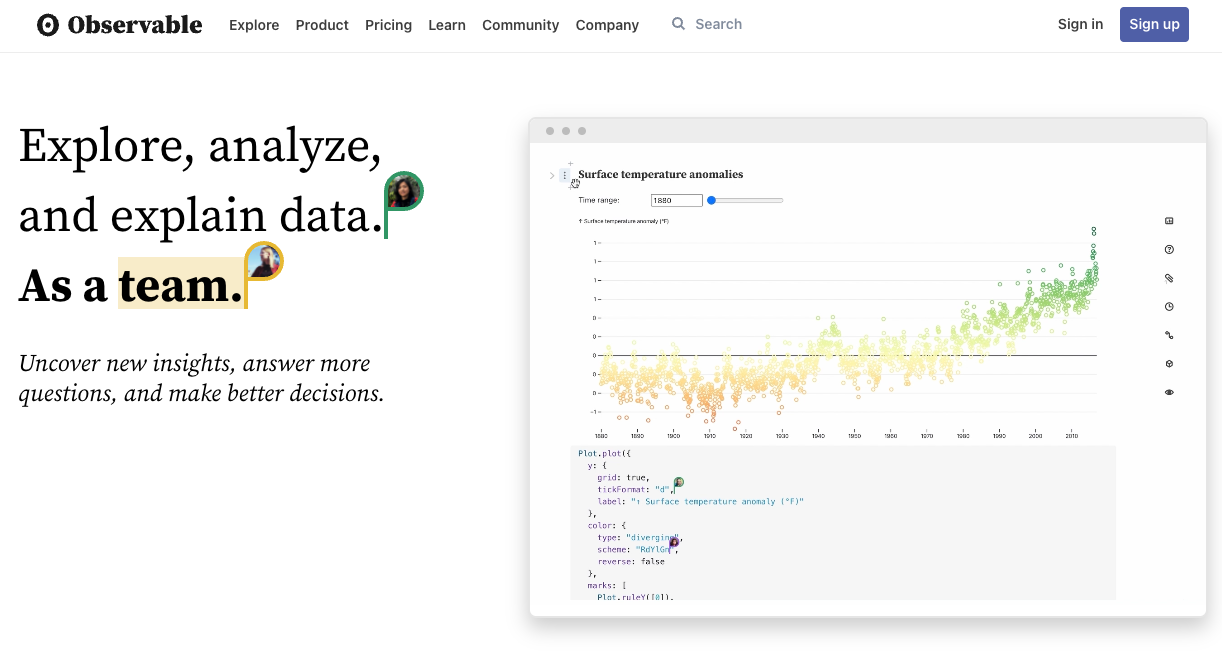Copy notebook link using the link icon
The width and height of the screenshot is (1222, 661).
click(x=1169, y=335)
